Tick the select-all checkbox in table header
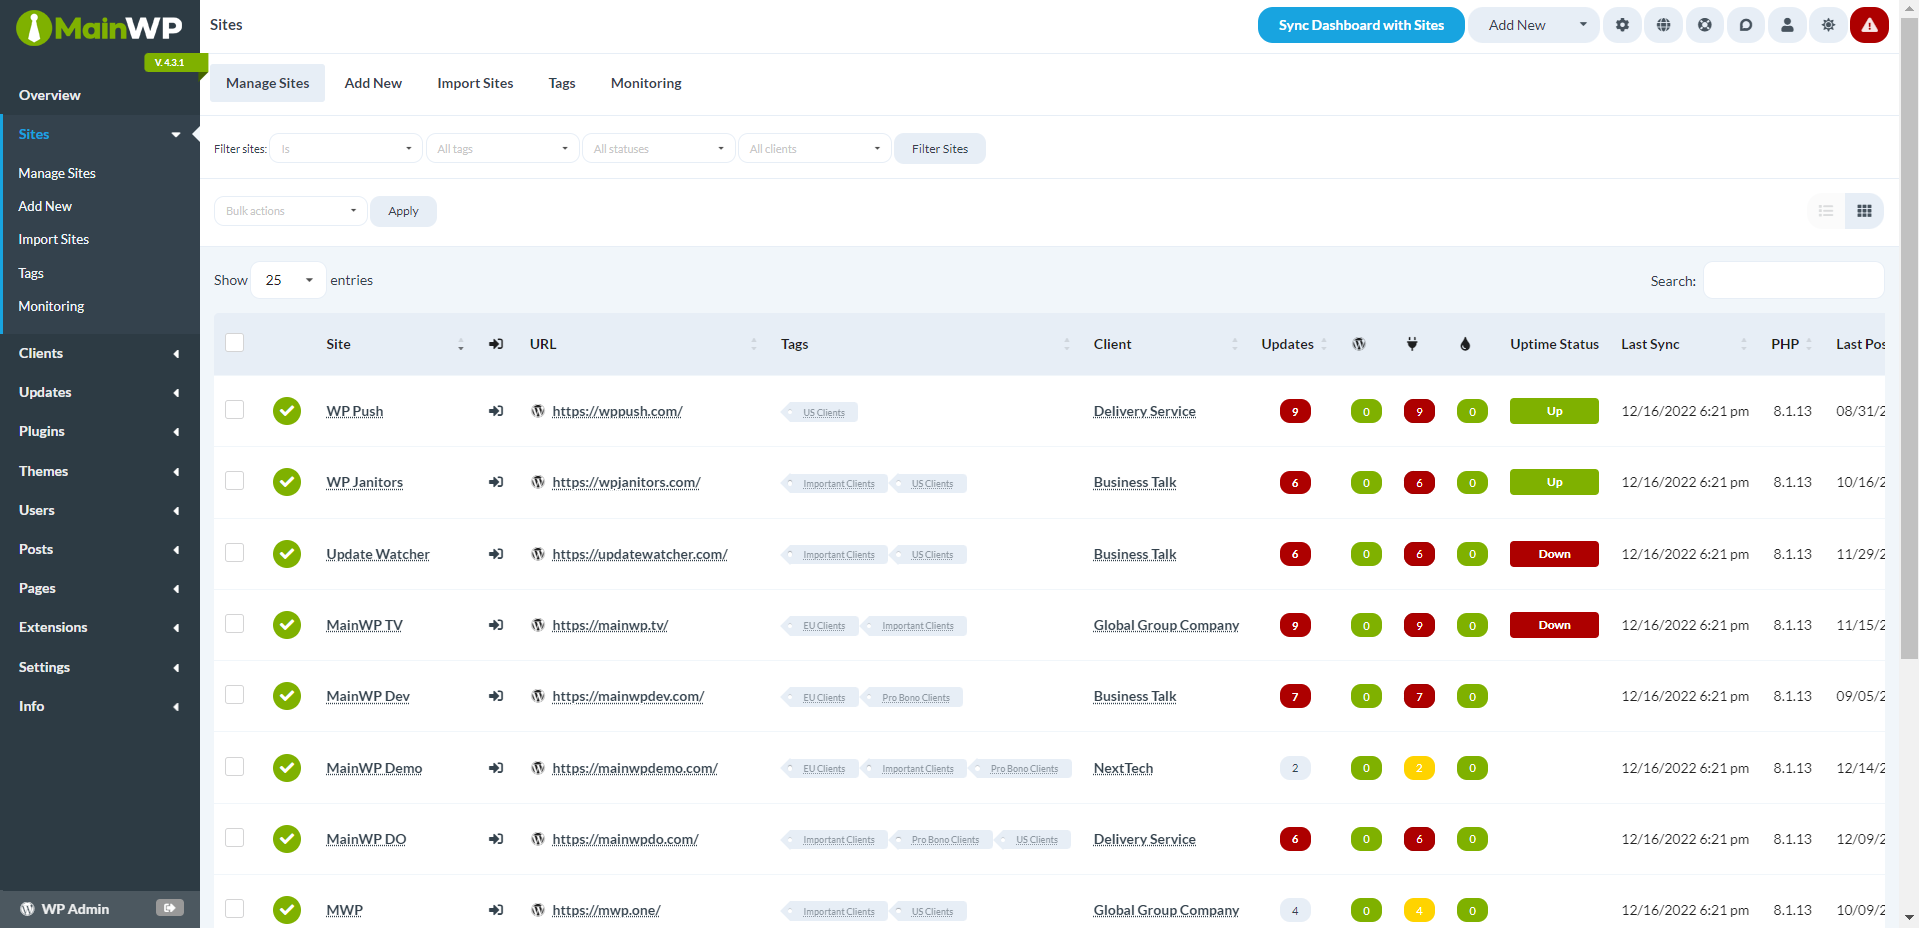The width and height of the screenshot is (1919, 928). [x=235, y=343]
